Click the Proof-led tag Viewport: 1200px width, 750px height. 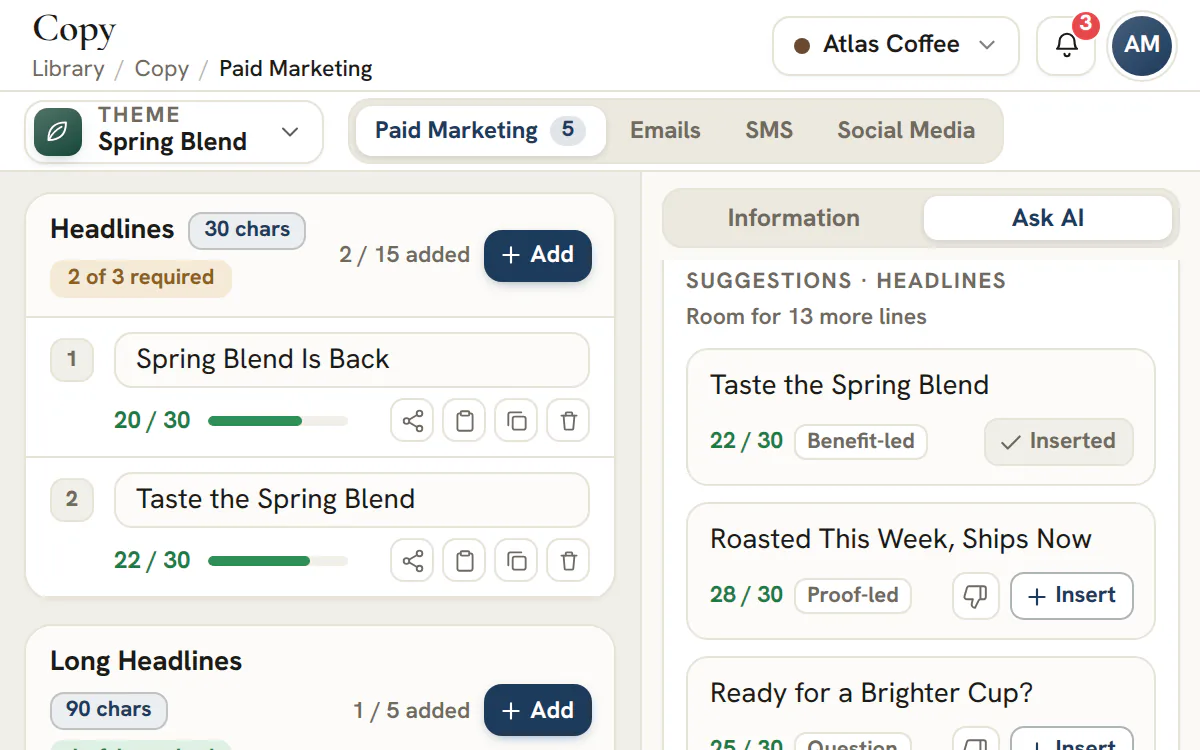pyautogui.click(x=853, y=596)
